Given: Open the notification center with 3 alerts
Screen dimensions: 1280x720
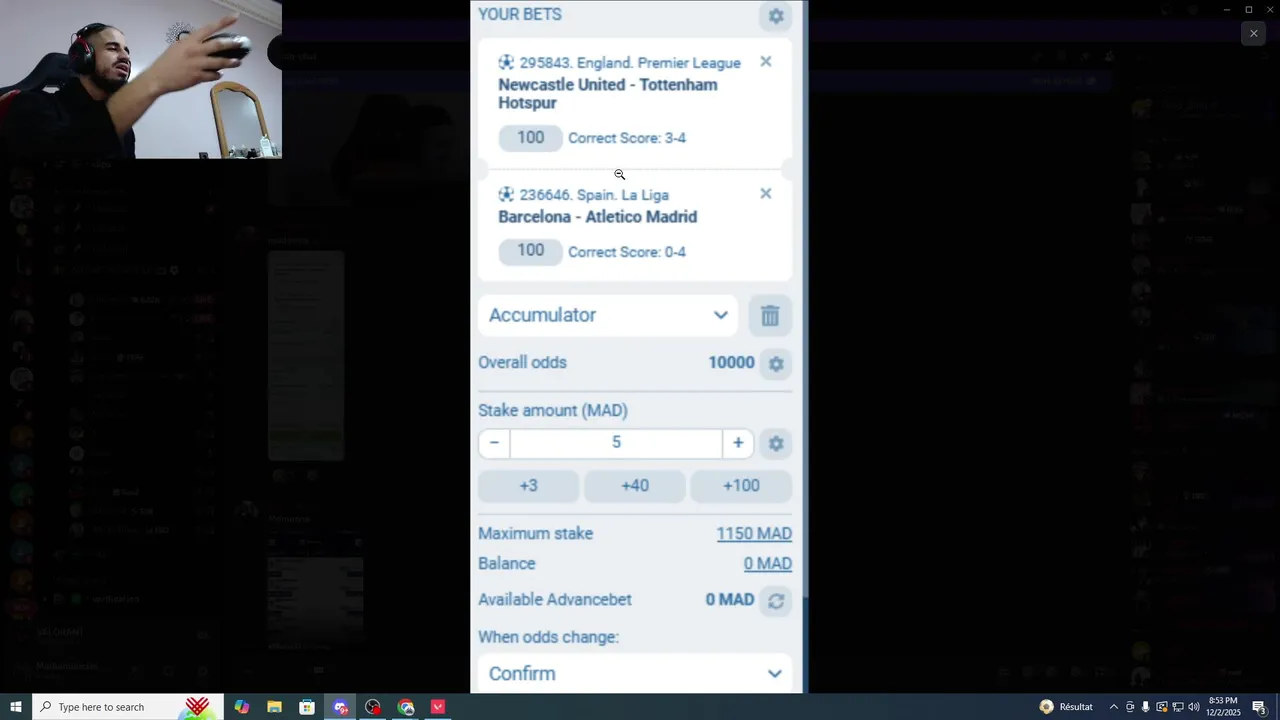Looking at the screenshot, I should click(1260, 707).
